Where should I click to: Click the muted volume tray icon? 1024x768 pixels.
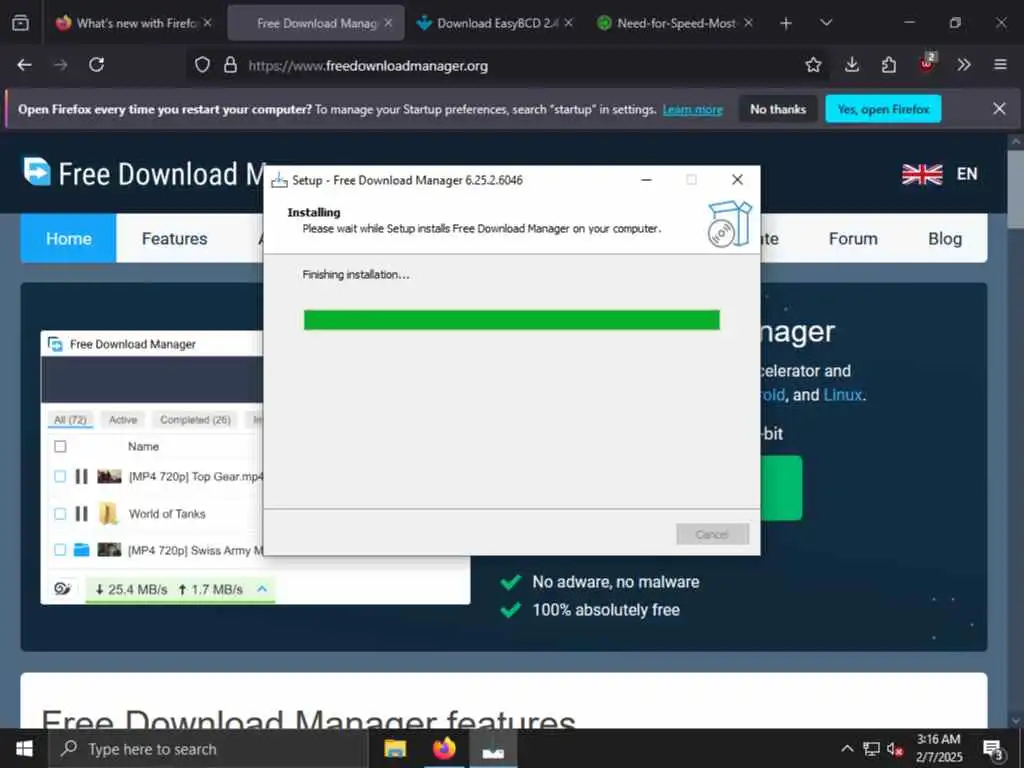895,750
